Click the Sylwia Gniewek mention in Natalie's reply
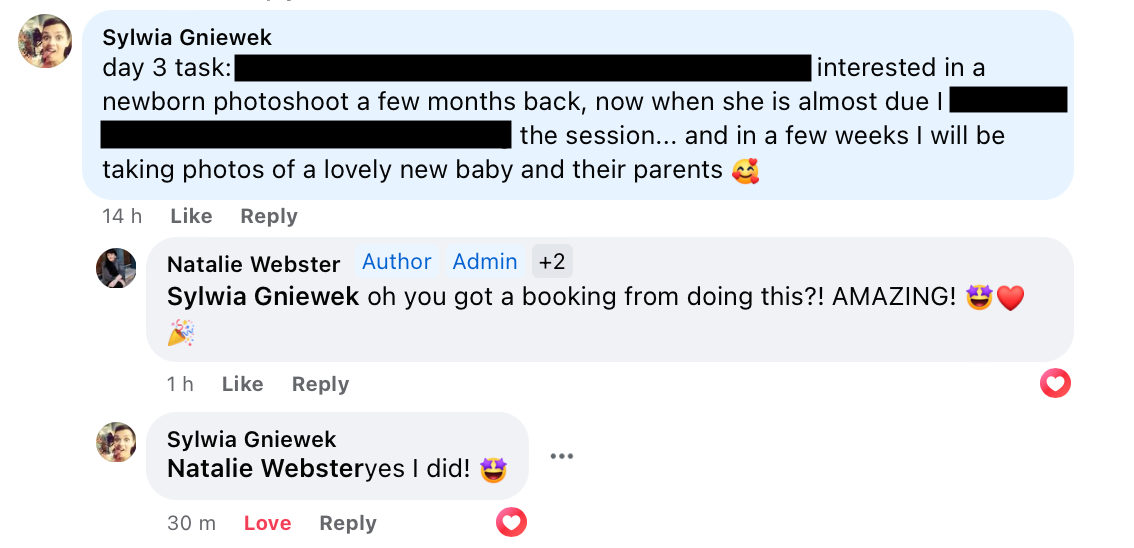This screenshot has height=548, width=1134. click(x=263, y=297)
